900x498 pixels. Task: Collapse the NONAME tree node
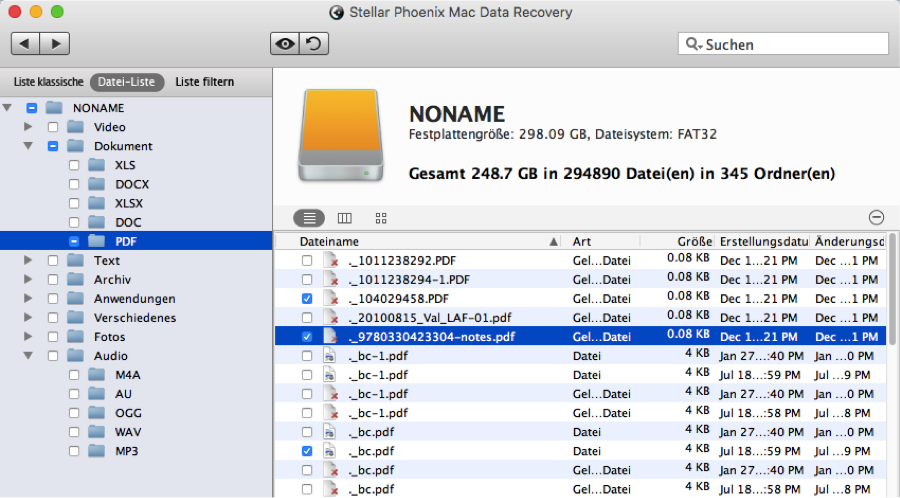(7, 108)
